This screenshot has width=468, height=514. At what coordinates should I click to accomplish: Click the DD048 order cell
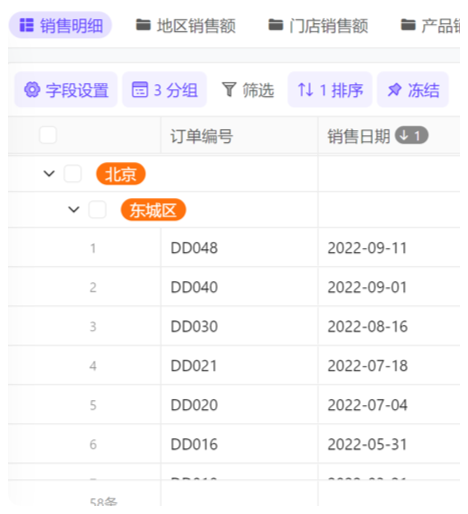tap(239, 248)
